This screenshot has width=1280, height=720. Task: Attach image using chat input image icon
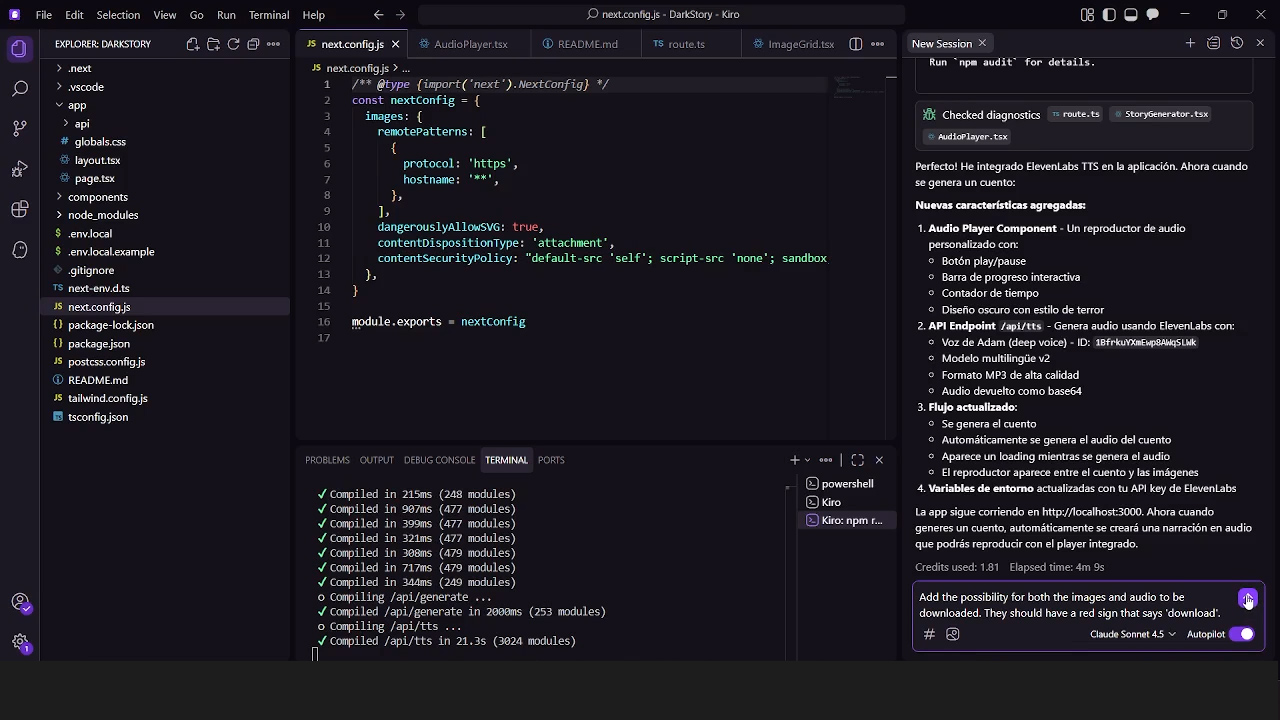(x=952, y=634)
